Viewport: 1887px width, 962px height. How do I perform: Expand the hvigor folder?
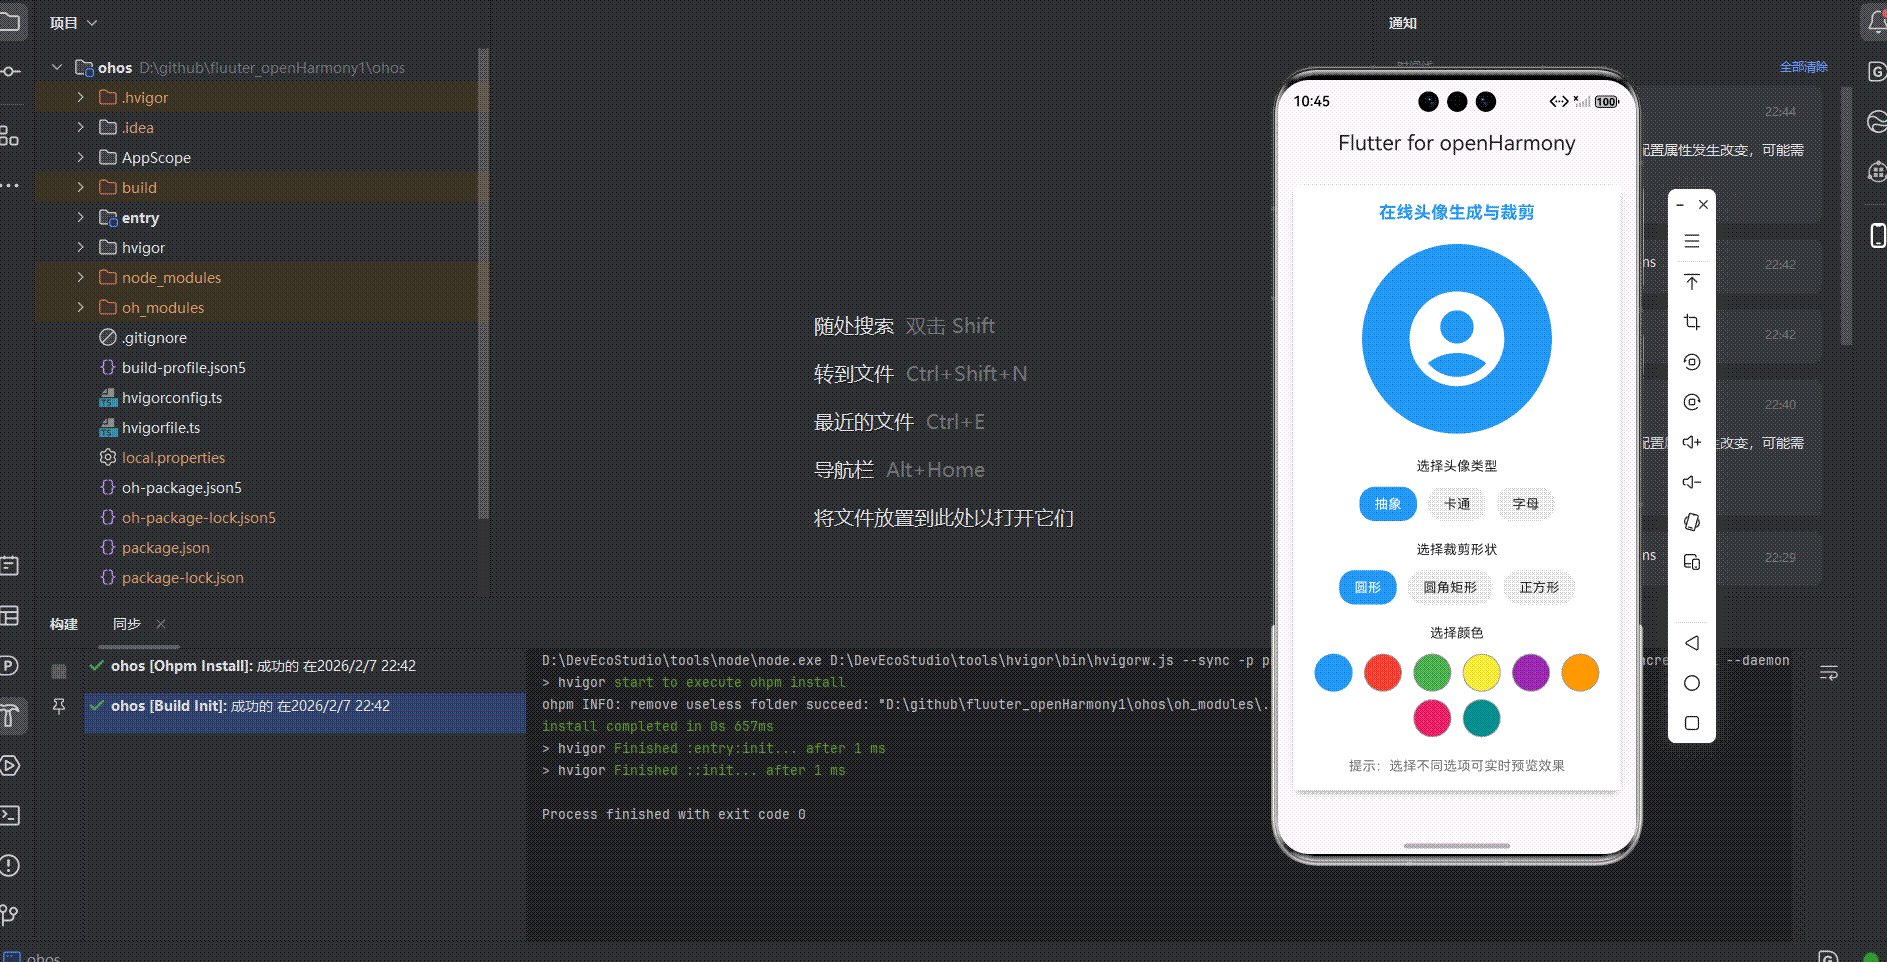coord(81,247)
